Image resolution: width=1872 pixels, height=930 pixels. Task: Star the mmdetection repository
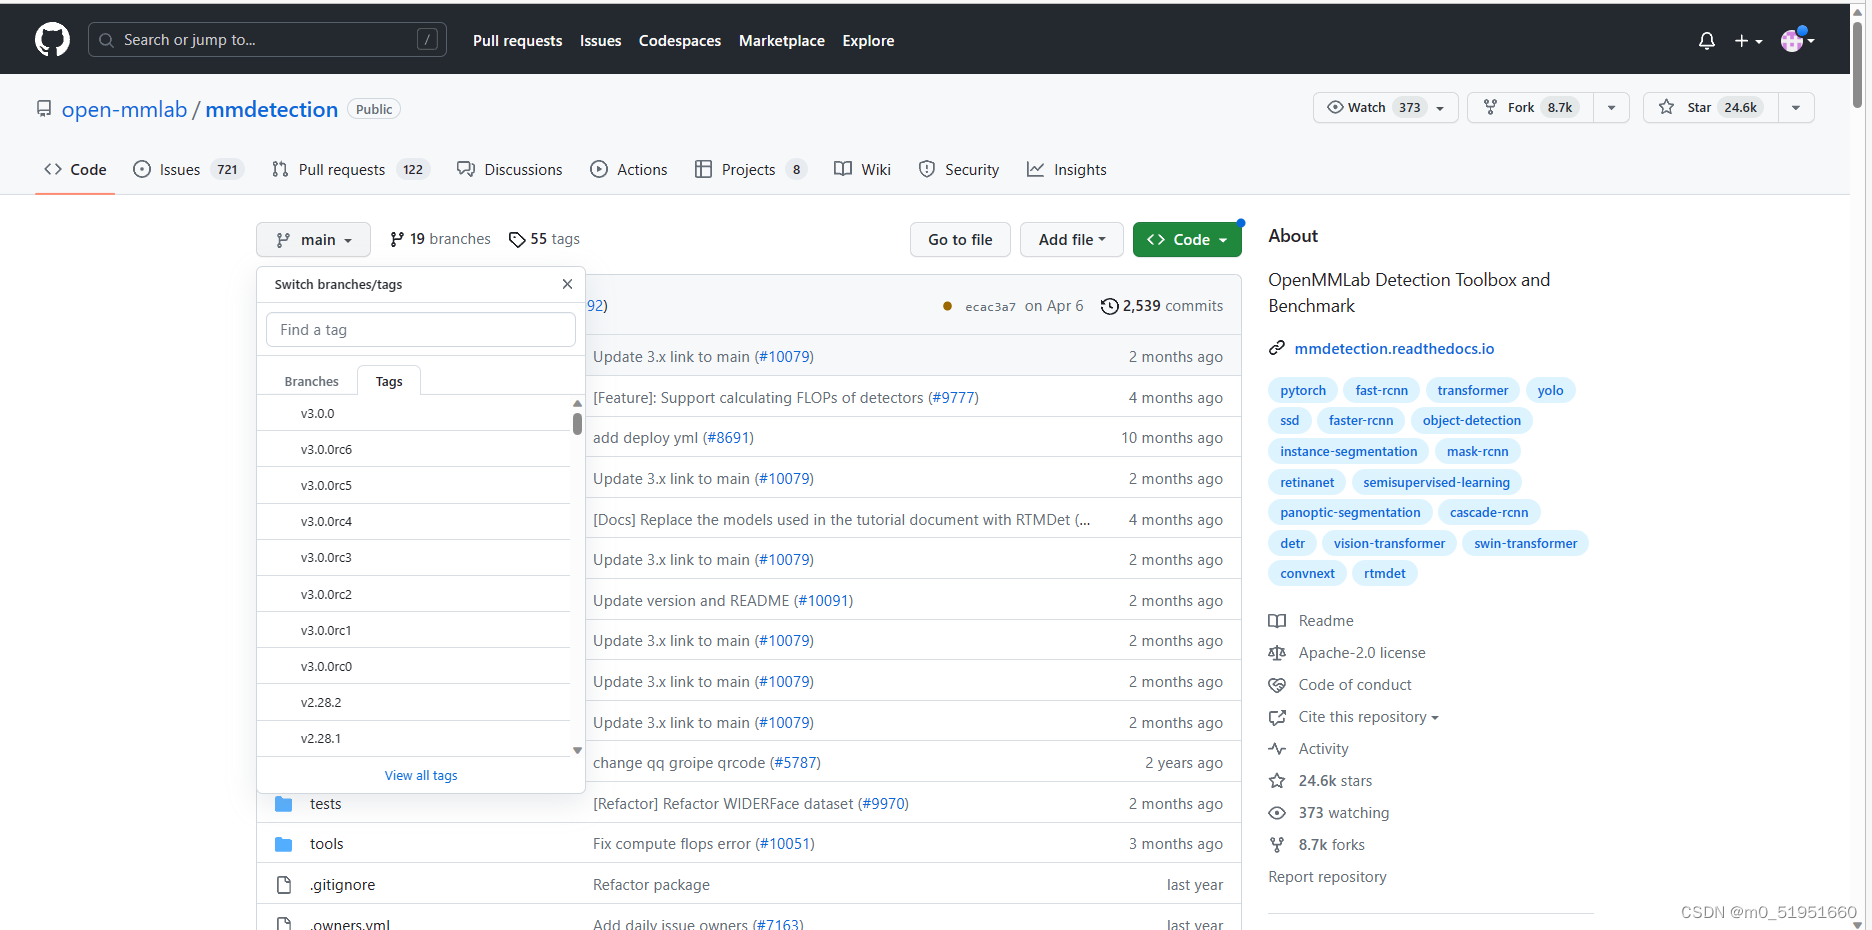pos(1710,107)
